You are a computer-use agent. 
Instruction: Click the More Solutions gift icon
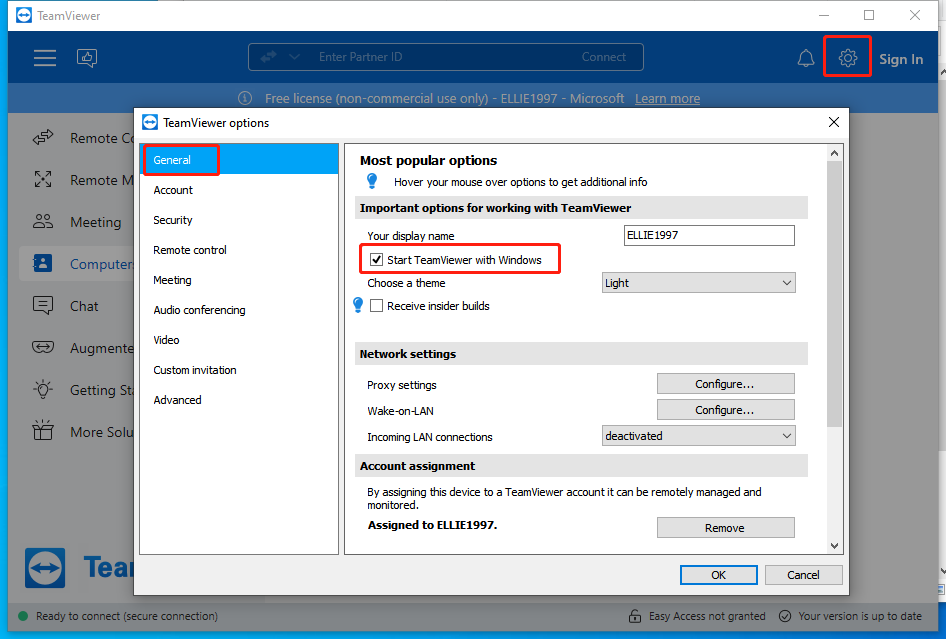pos(43,431)
